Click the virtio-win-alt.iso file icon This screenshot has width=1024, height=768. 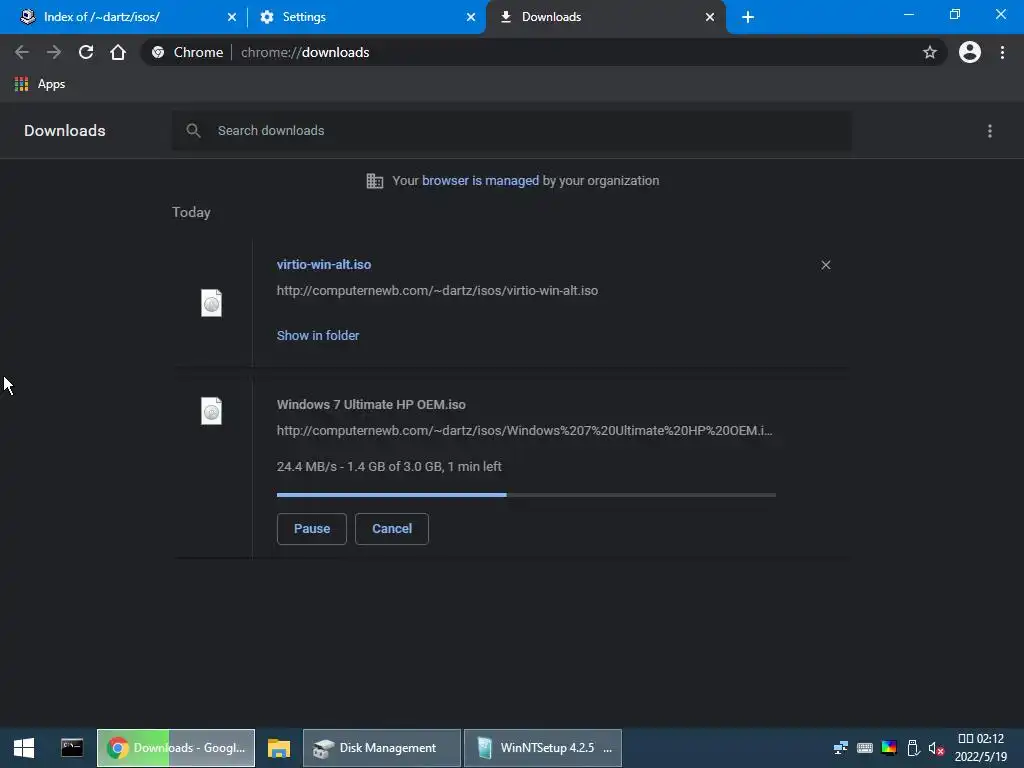(x=211, y=303)
